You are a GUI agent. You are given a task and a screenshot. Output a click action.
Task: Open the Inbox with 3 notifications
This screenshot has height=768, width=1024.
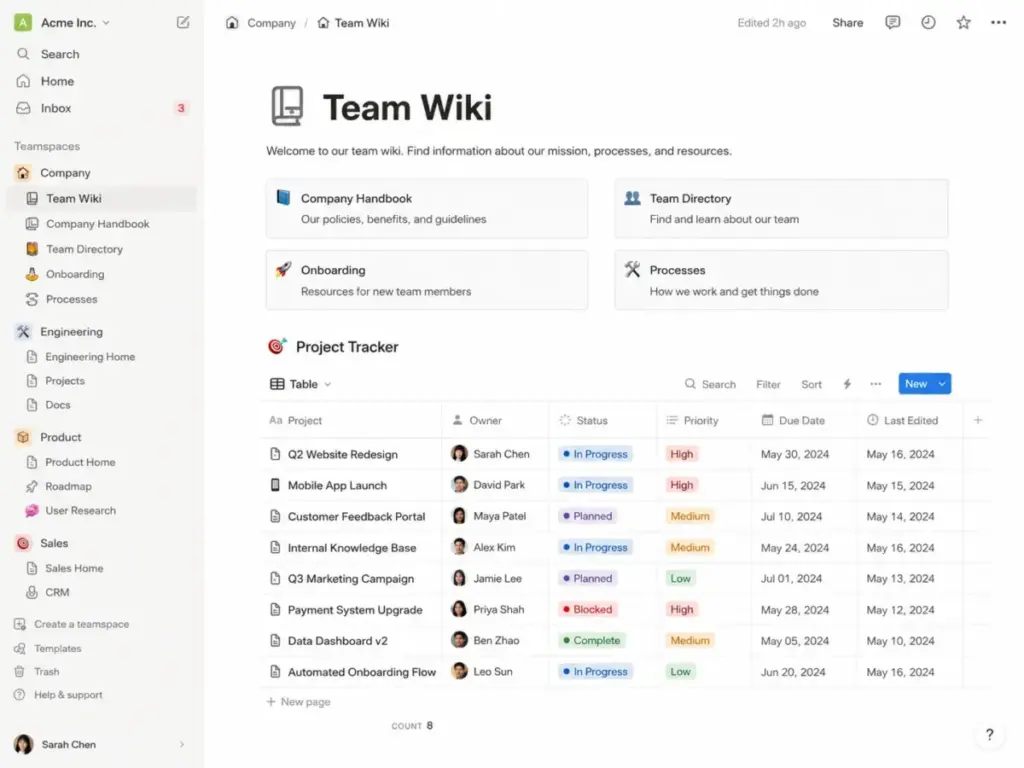click(101, 108)
